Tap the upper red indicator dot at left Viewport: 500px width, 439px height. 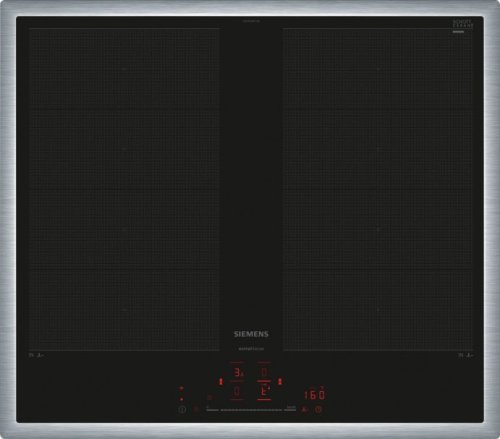coord(182,389)
